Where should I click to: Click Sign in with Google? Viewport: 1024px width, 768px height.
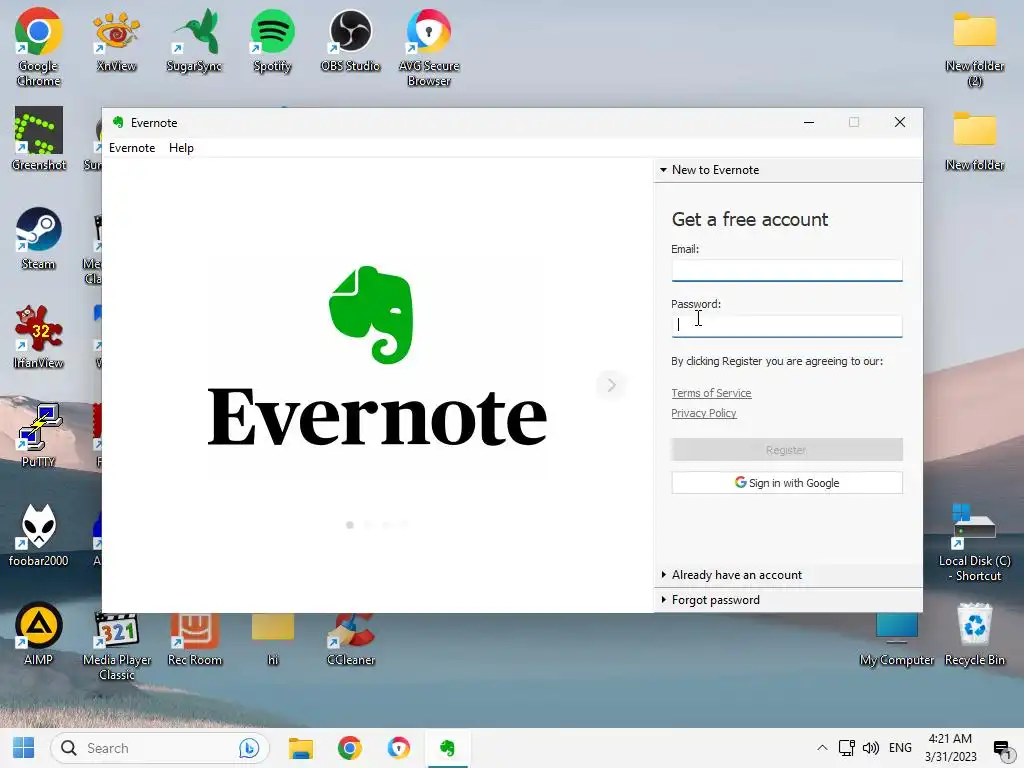point(787,483)
